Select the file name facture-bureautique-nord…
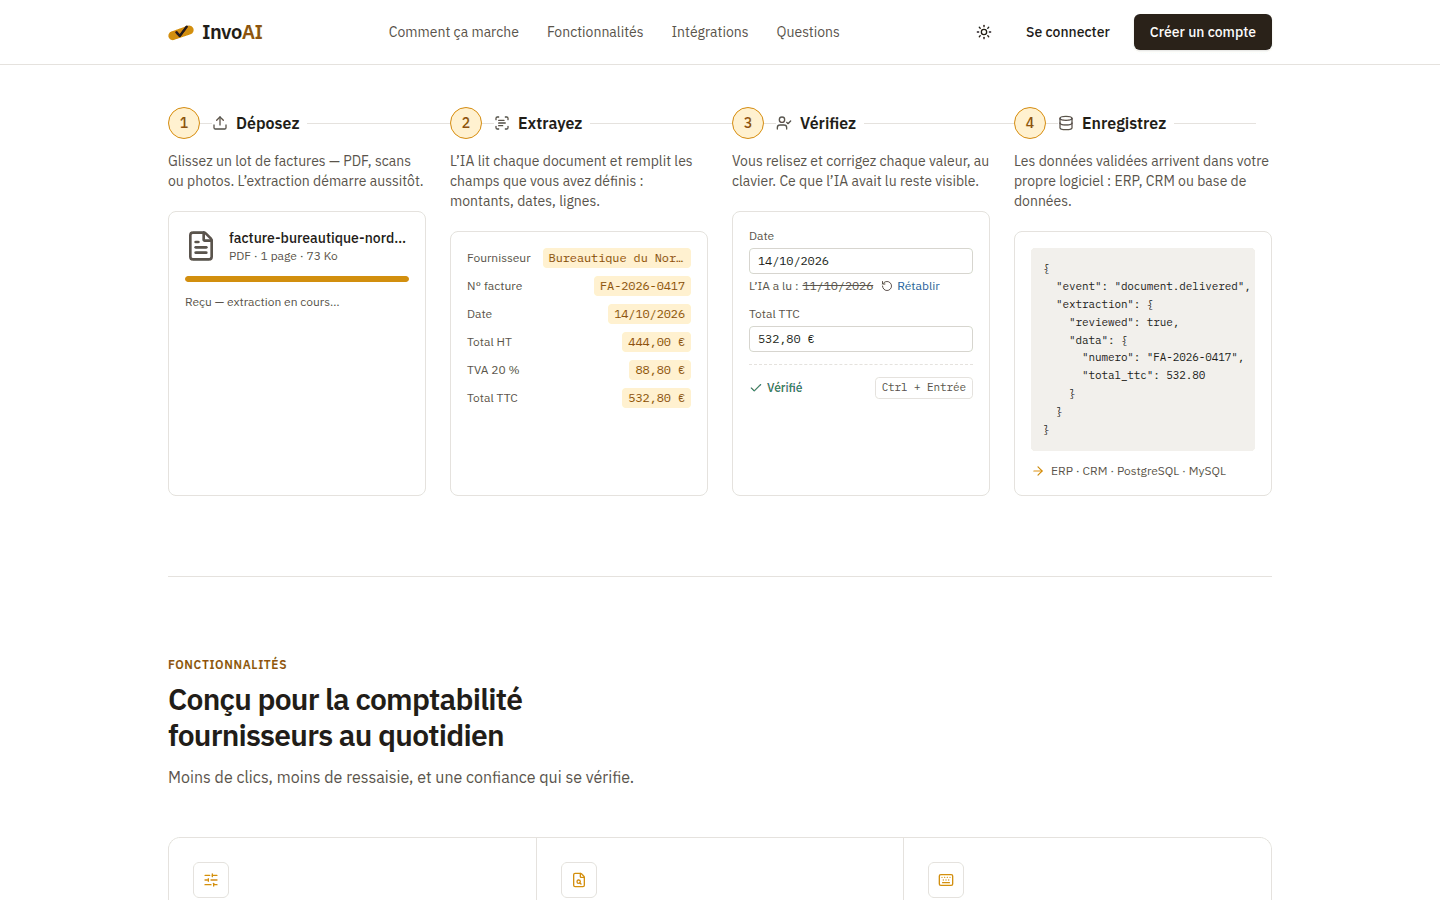This screenshot has width=1440, height=900. coord(318,238)
